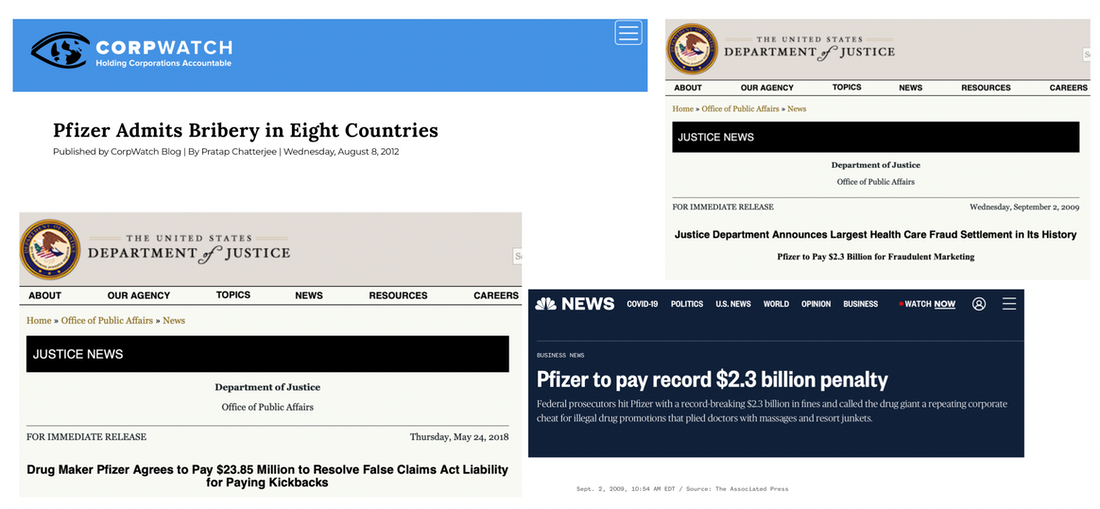
Task: Open the NBC News user account icon
Action: tap(979, 304)
